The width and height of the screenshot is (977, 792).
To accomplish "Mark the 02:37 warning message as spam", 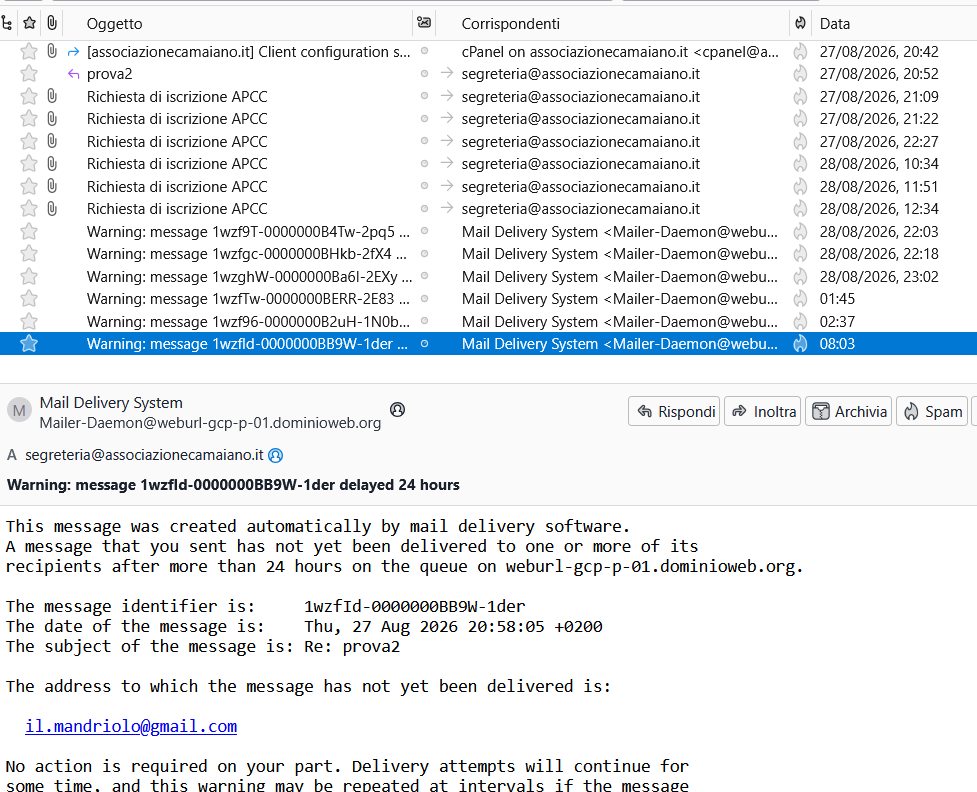I will pos(800,322).
